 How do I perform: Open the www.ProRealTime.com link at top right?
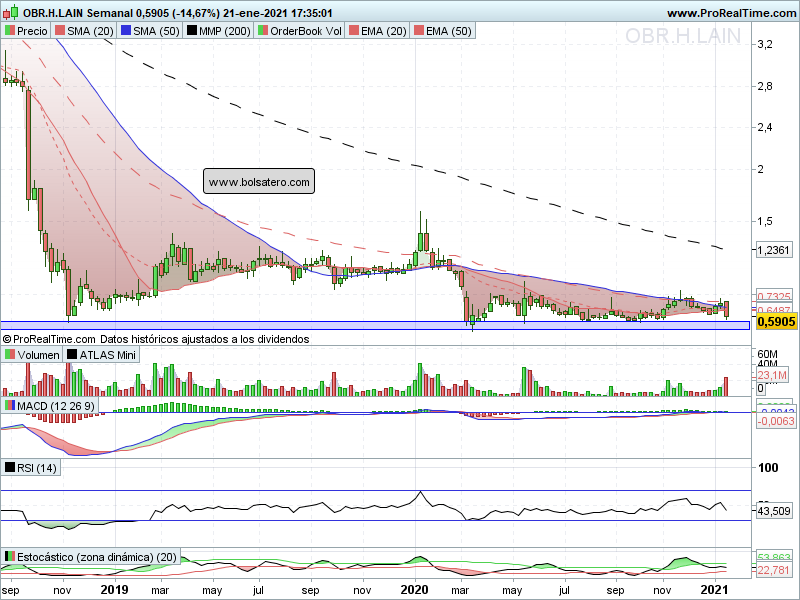(x=732, y=13)
